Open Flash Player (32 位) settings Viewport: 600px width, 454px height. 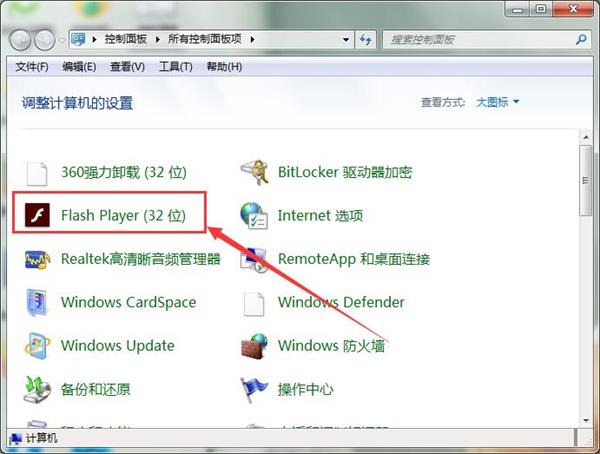point(123,216)
